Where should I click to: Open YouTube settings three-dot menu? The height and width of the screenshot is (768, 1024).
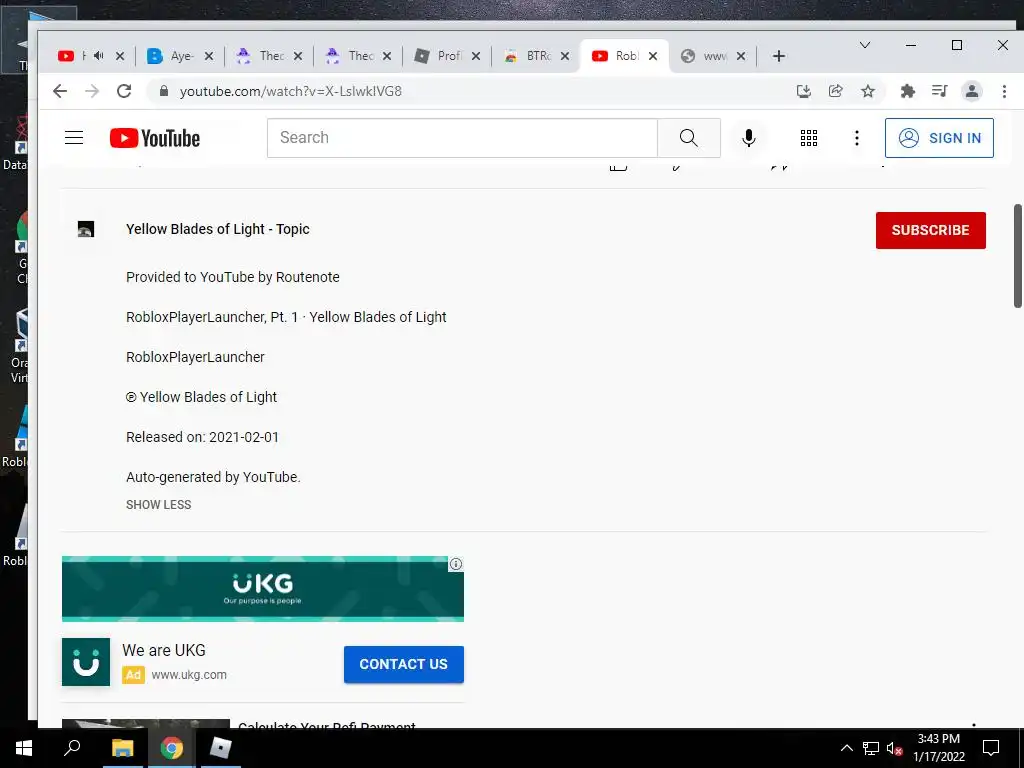click(x=856, y=138)
